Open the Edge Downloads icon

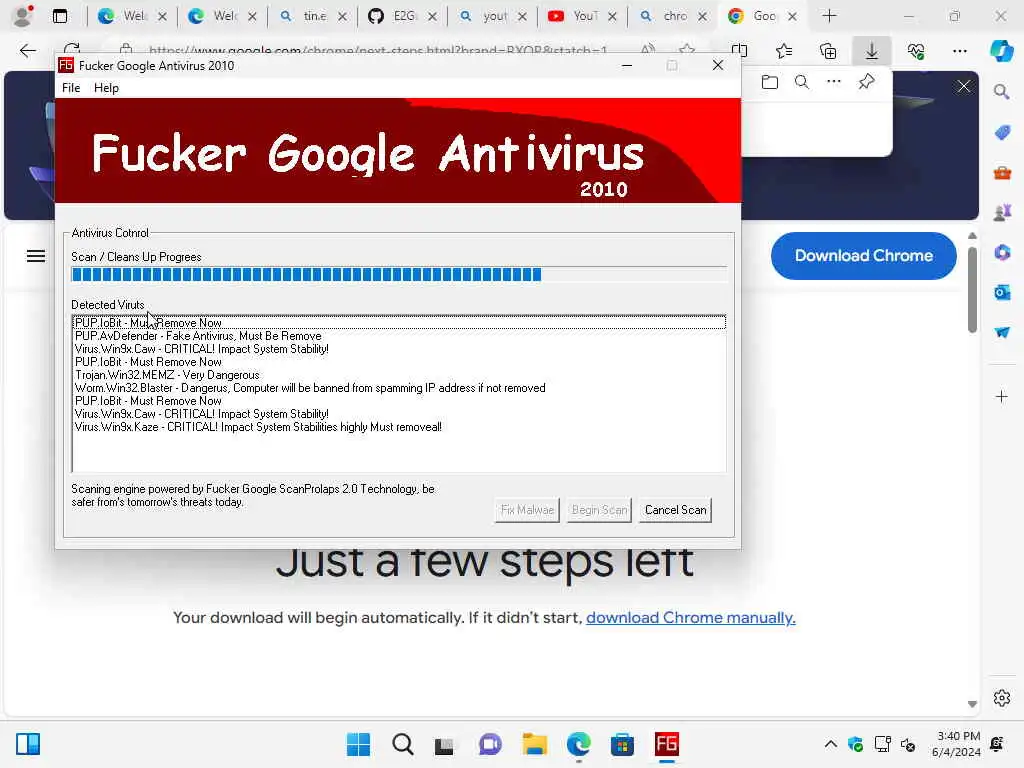point(872,51)
